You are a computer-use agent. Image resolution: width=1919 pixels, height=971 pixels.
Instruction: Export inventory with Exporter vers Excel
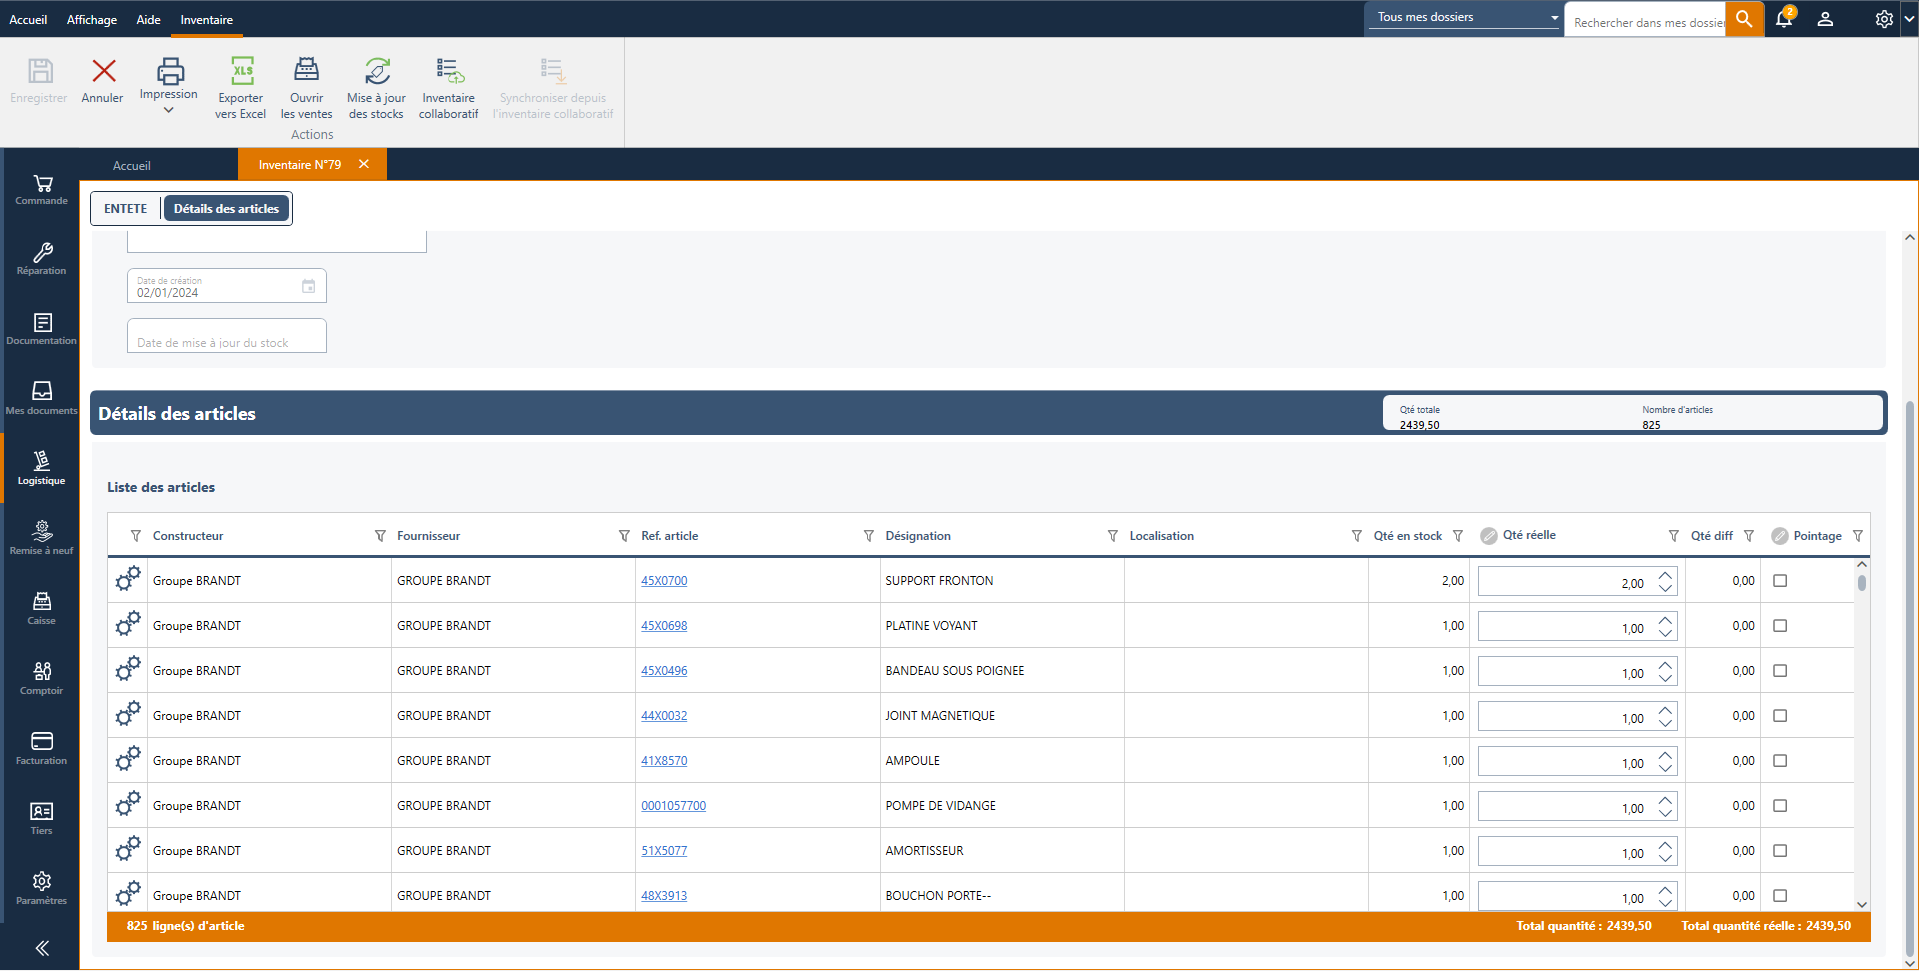point(241,88)
